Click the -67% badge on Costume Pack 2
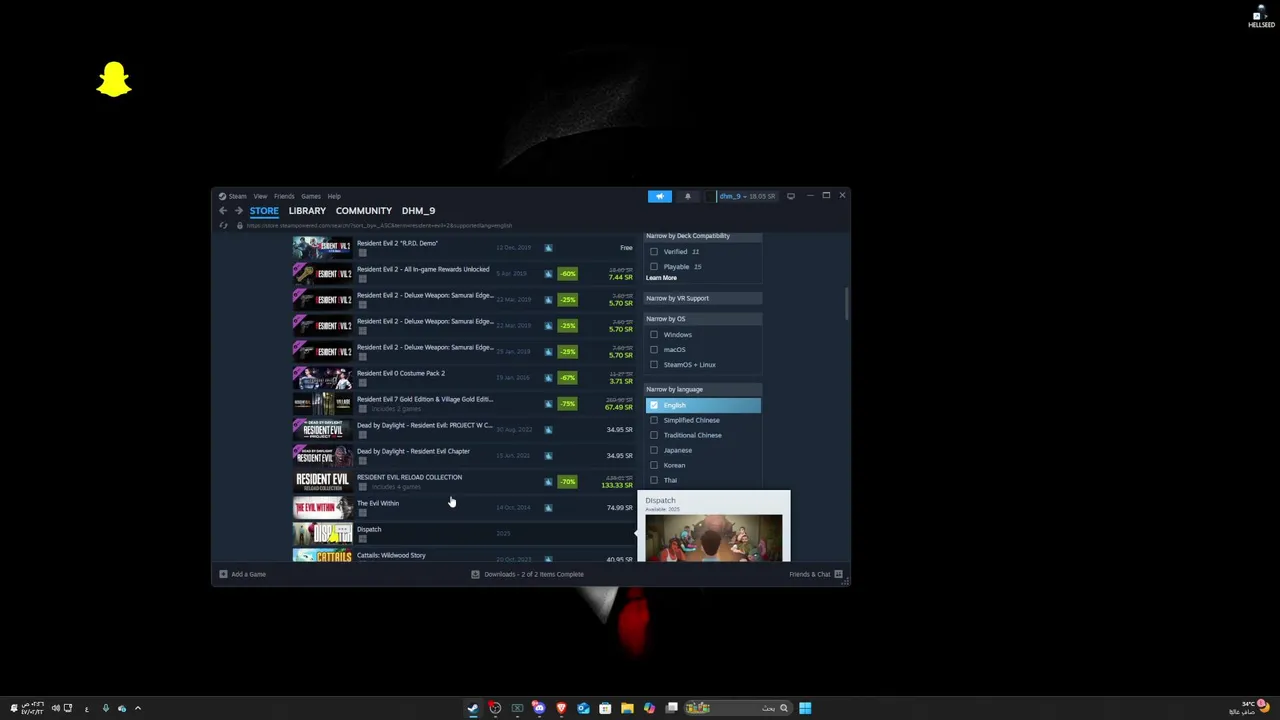Viewport: 1280px width, 720px height. click(x=568, y=378)
